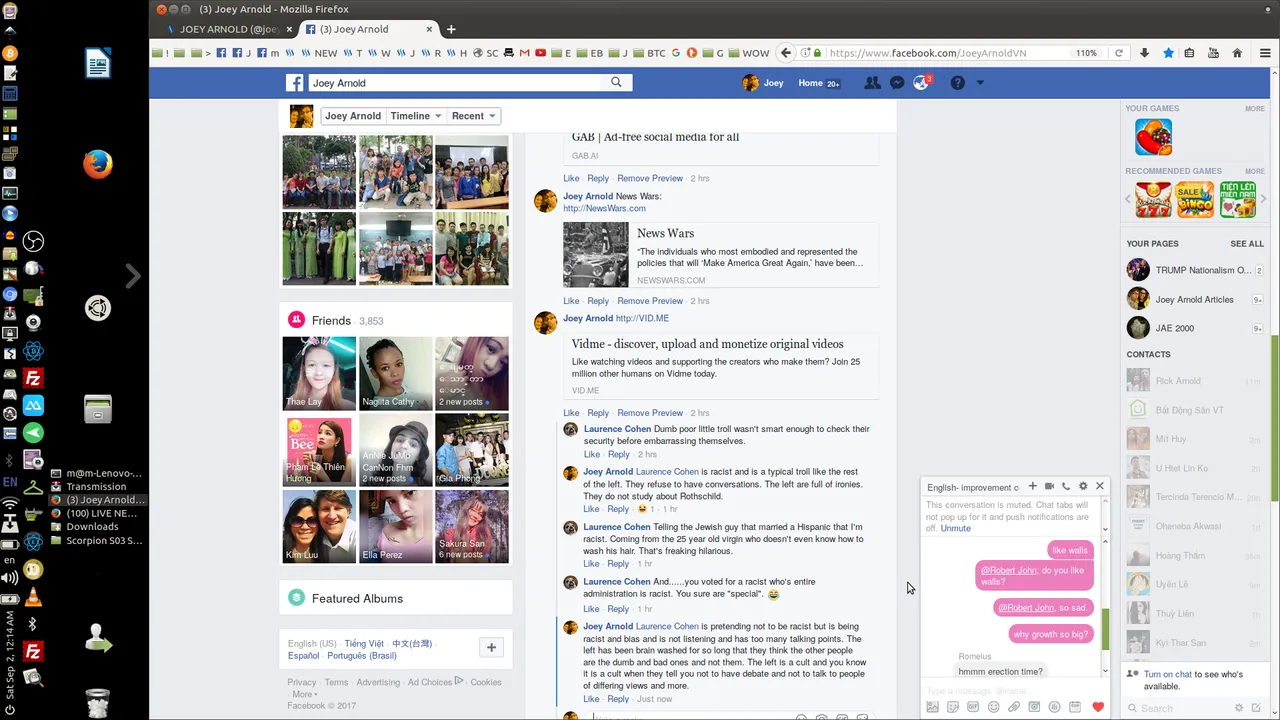The image size is (1280, 720).
Task: Add a language with the plus button
Action: [x=491, y=647]
